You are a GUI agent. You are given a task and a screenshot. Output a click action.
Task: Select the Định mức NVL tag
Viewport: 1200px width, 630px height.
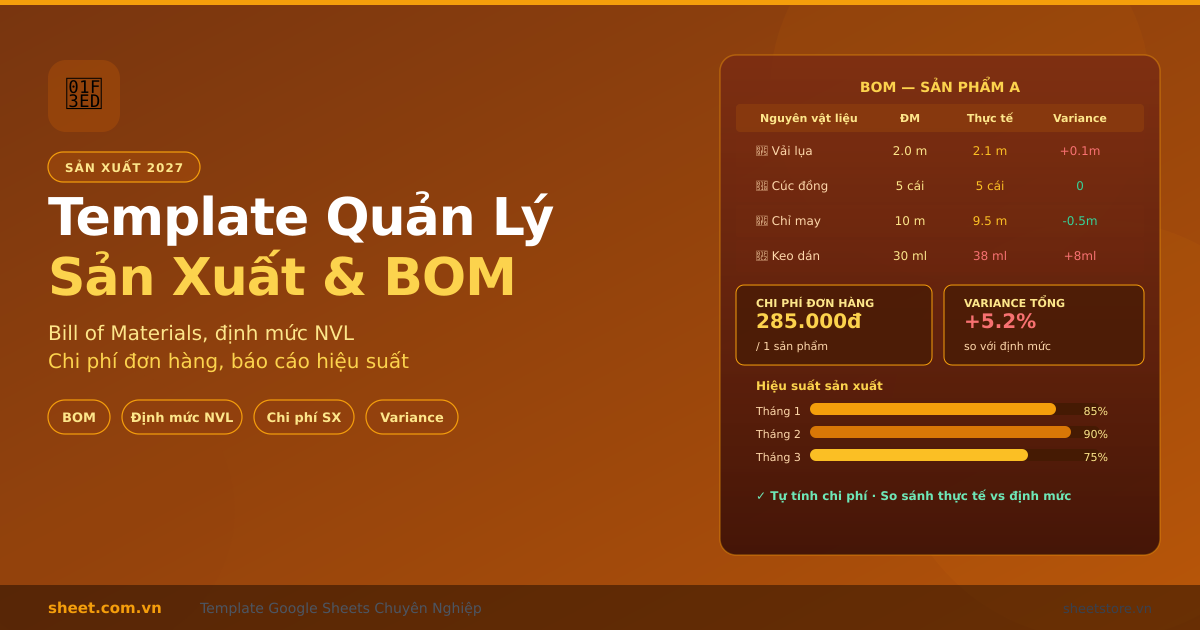tap(182, 417)
